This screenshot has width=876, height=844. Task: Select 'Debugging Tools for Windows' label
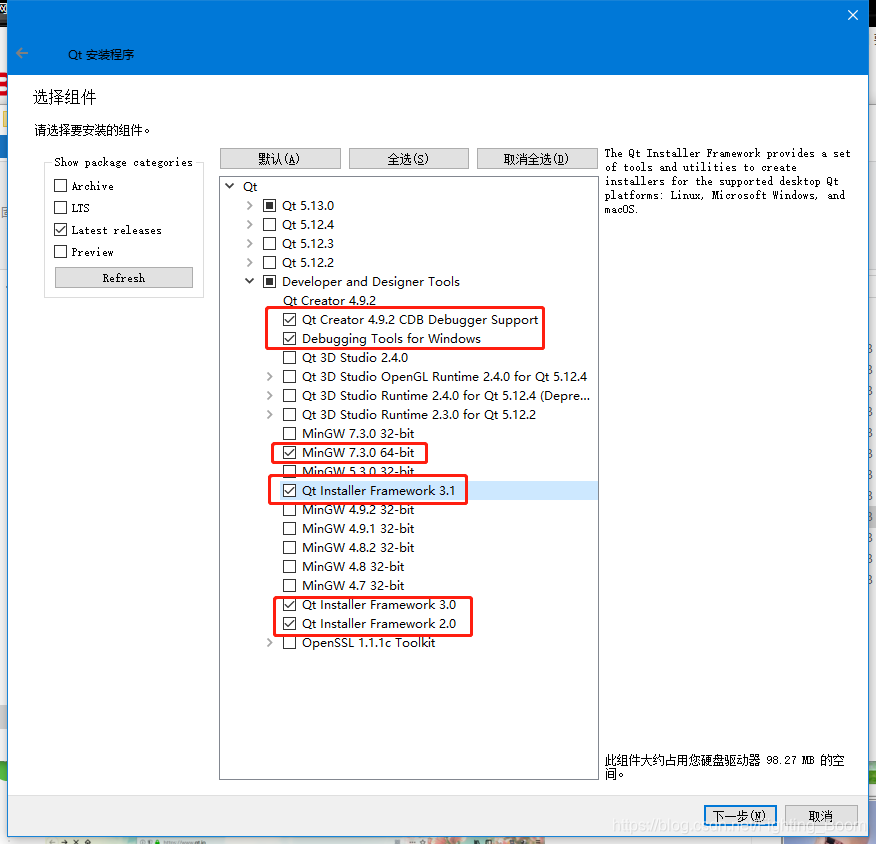[x=391, y=338]
